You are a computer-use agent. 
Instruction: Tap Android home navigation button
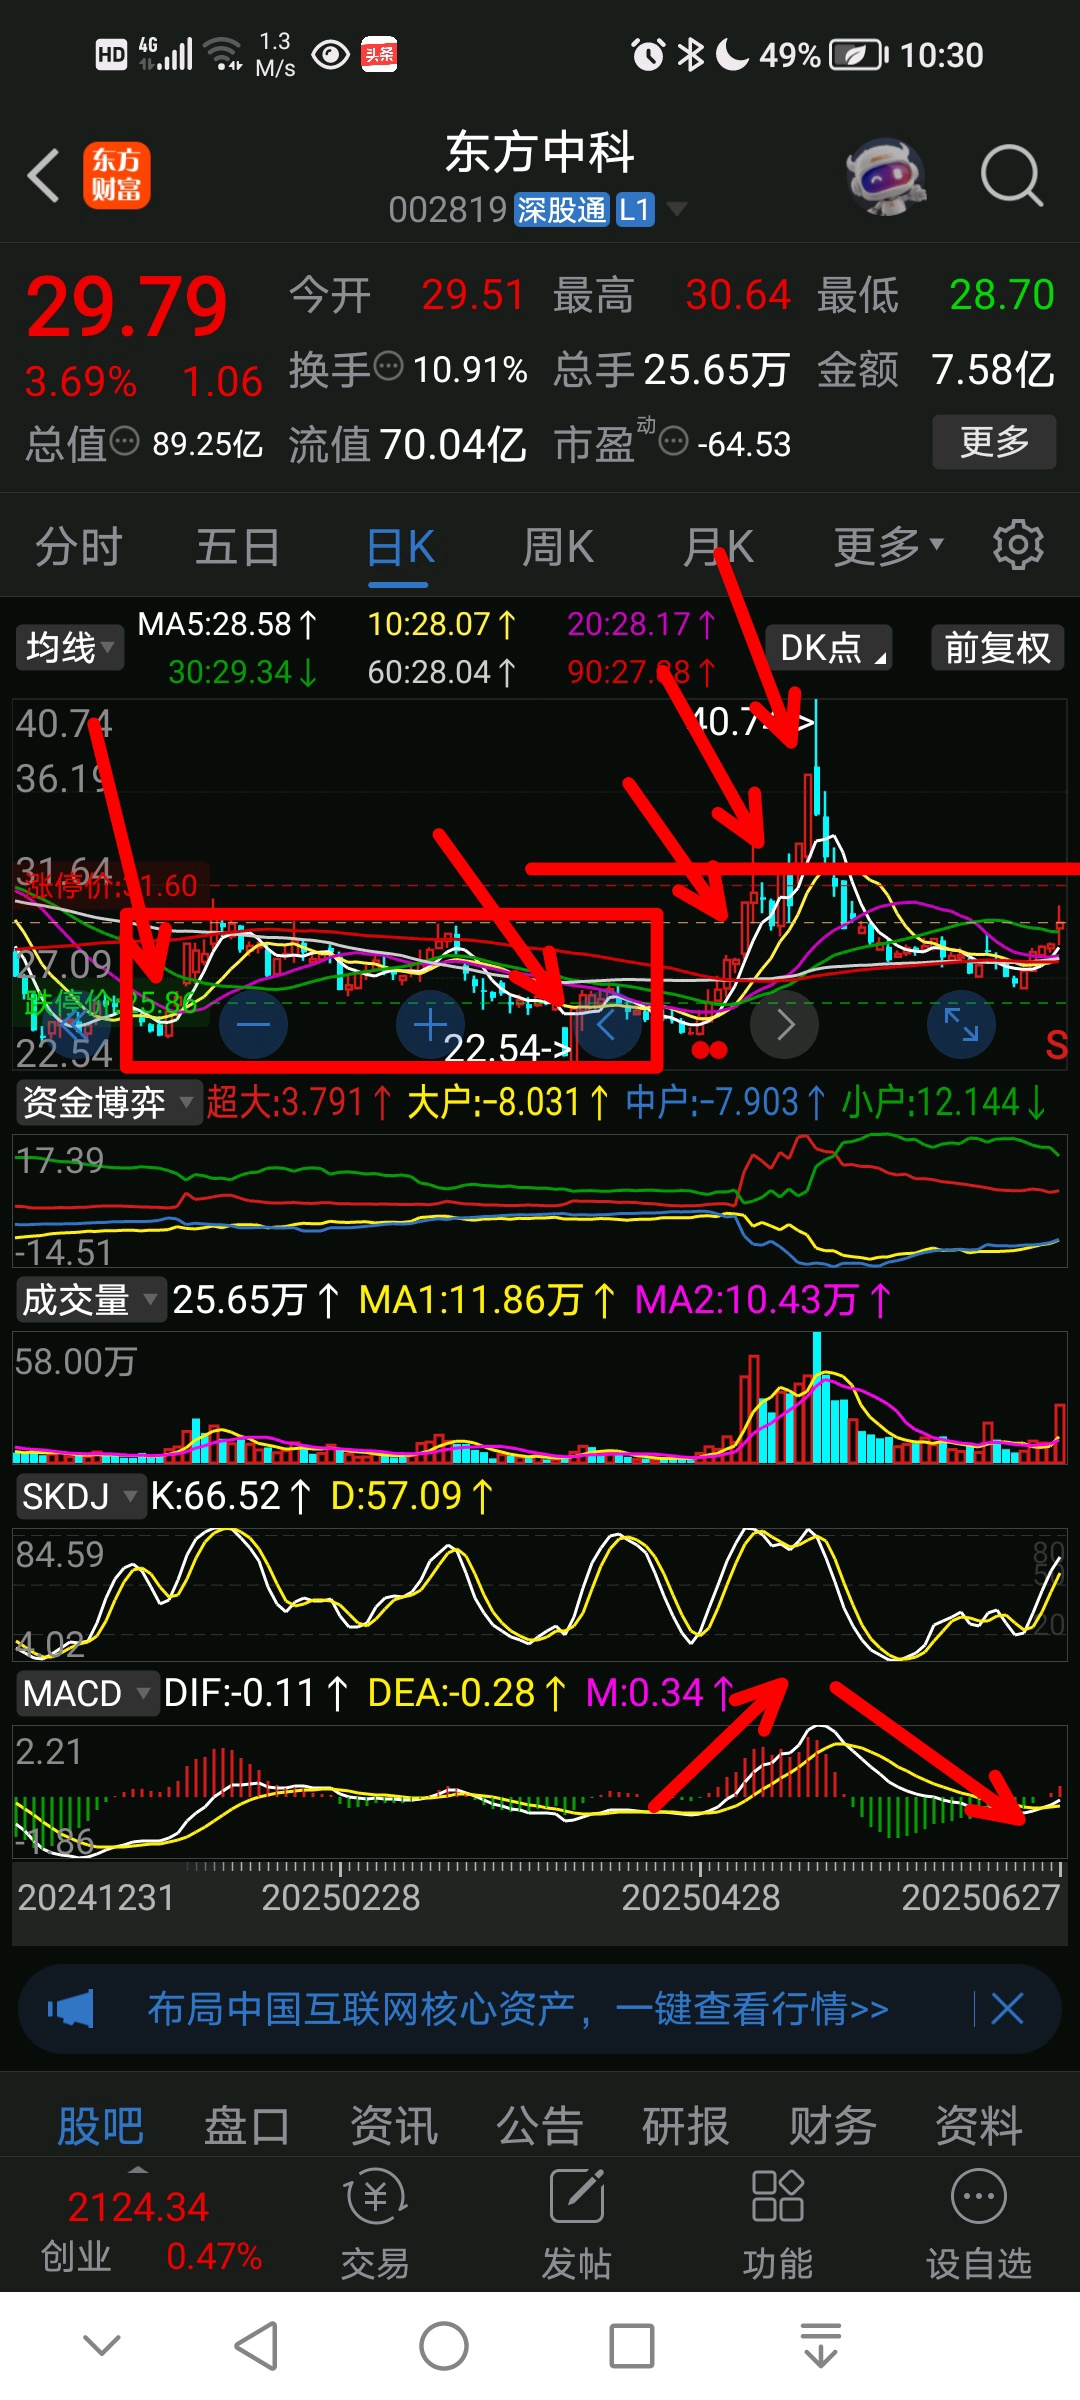[x=444, y=2346]
